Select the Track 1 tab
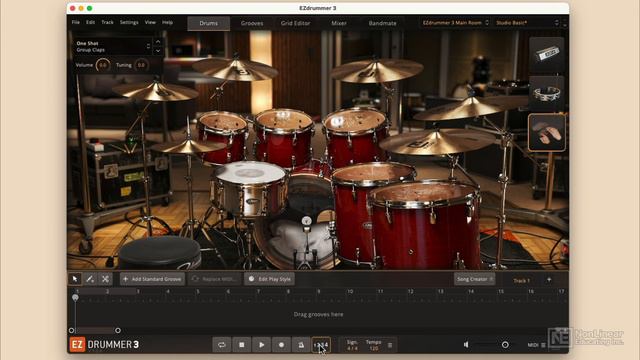The image size is (640, 360). pos(521,280)
